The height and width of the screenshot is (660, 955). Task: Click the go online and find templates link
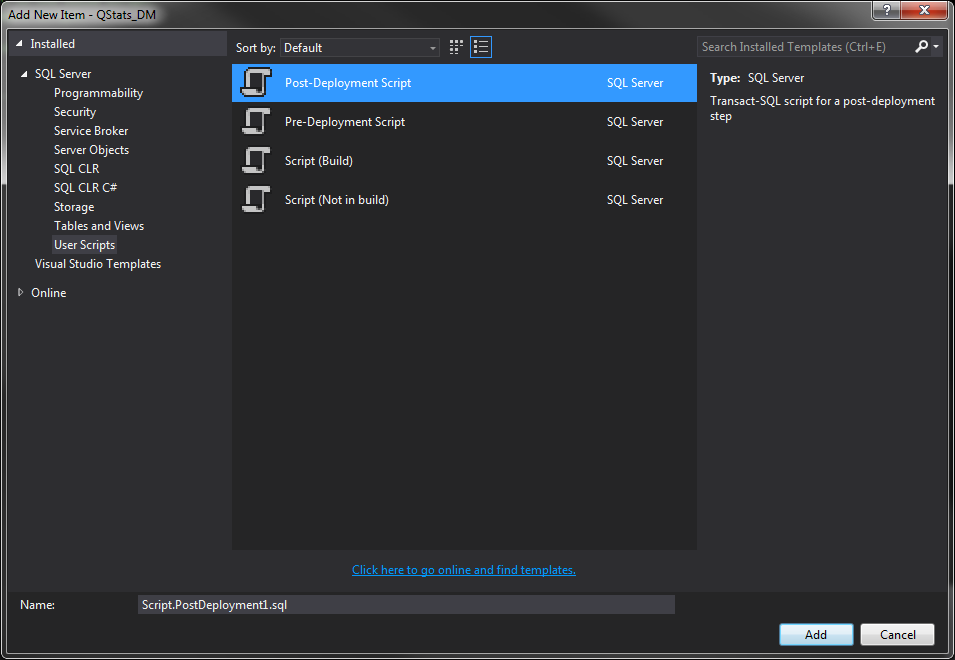pos(463,570)
